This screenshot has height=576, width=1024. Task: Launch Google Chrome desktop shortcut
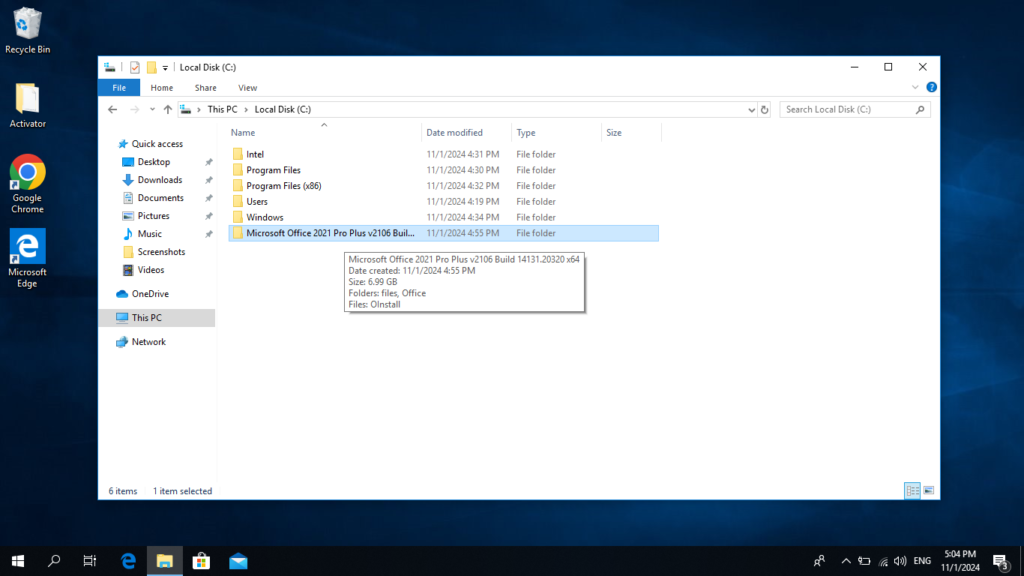(27, 184)
